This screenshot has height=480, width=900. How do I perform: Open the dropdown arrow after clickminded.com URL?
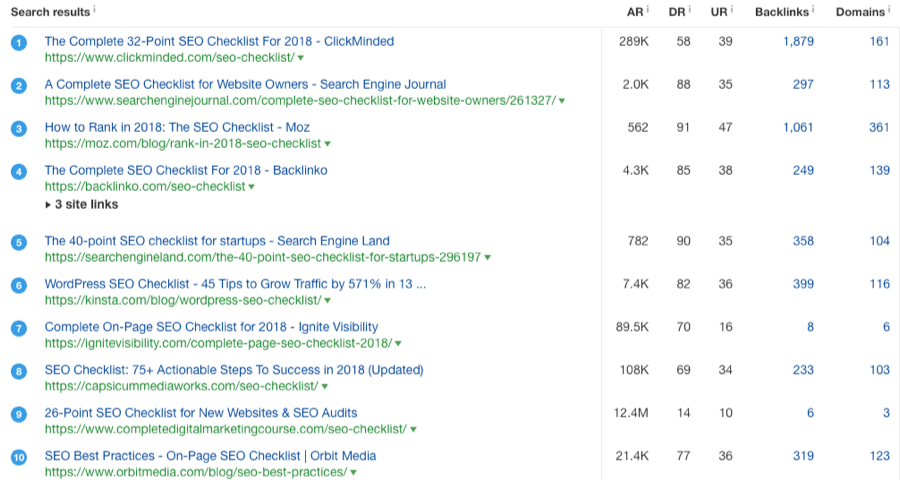[301, 58]
